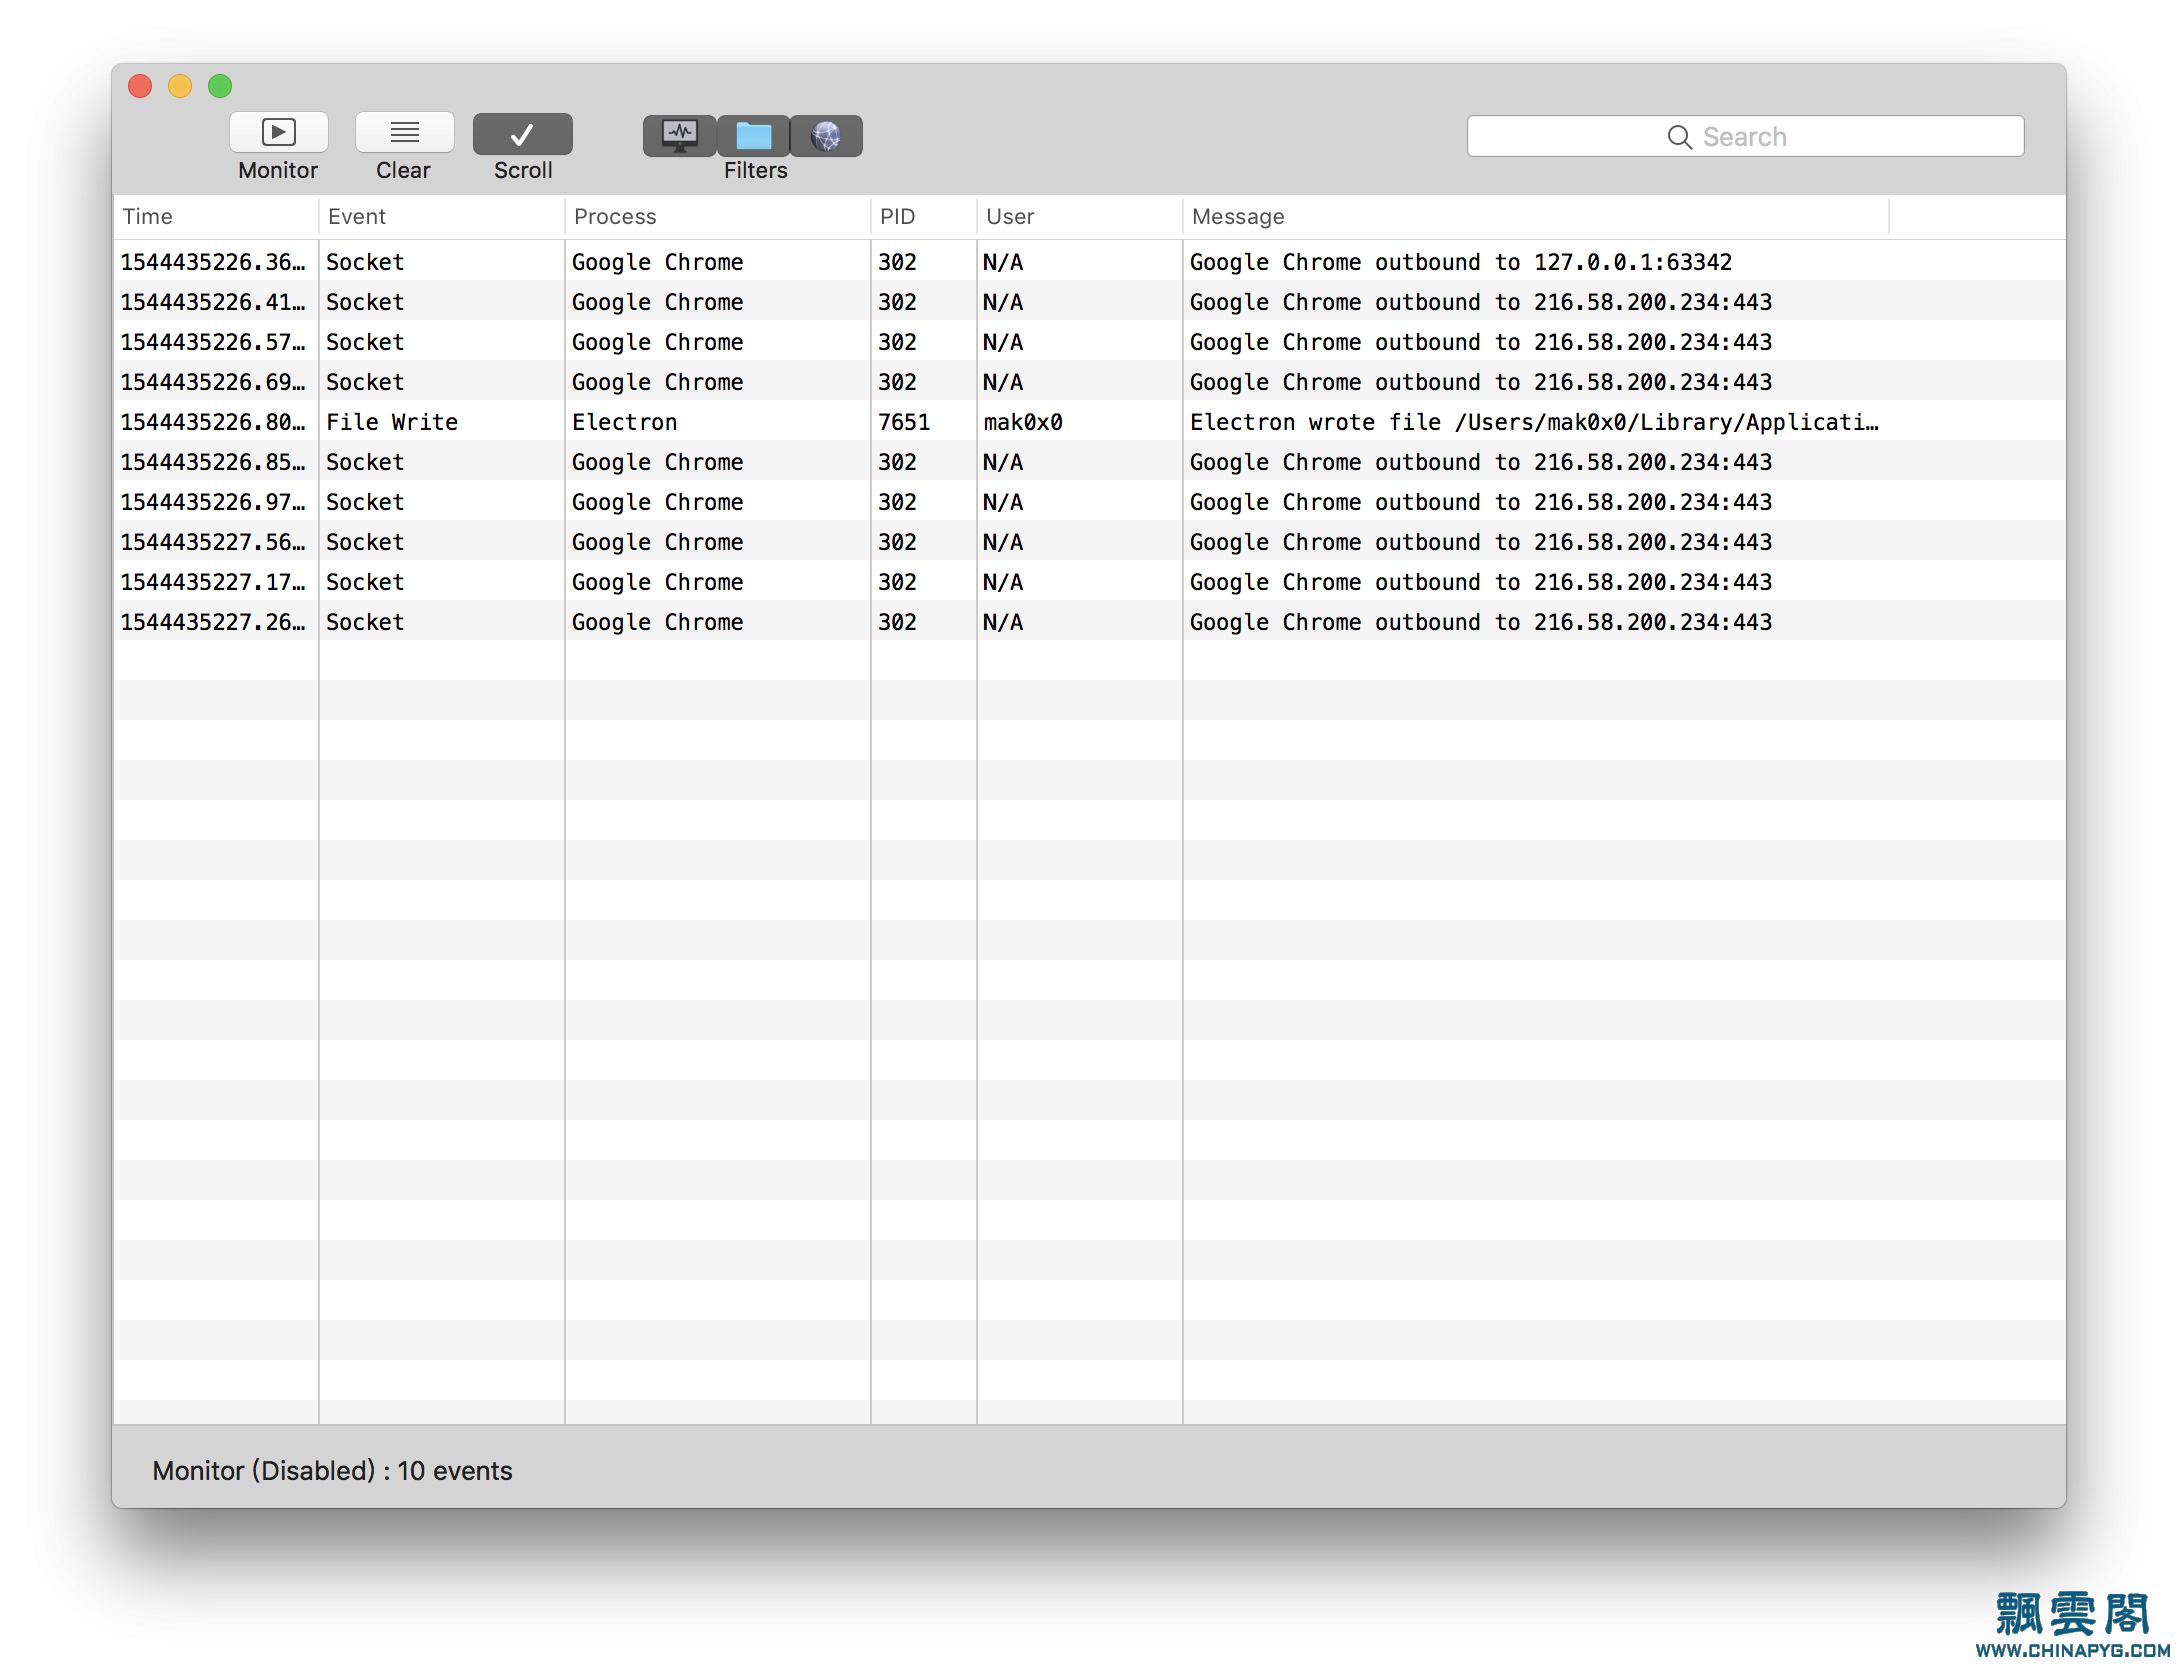Sort by the Process column header

[x=717, y=216]
